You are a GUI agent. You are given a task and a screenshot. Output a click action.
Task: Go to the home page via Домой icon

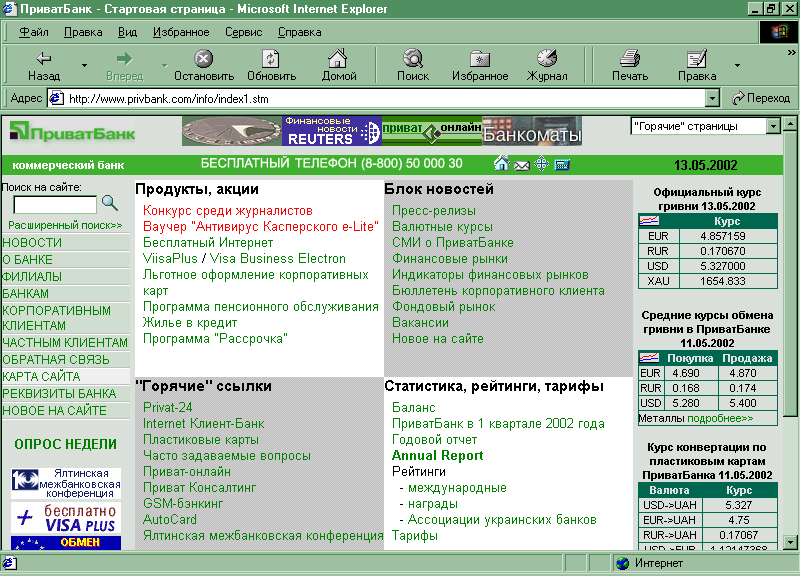click(x=338, y=65)
